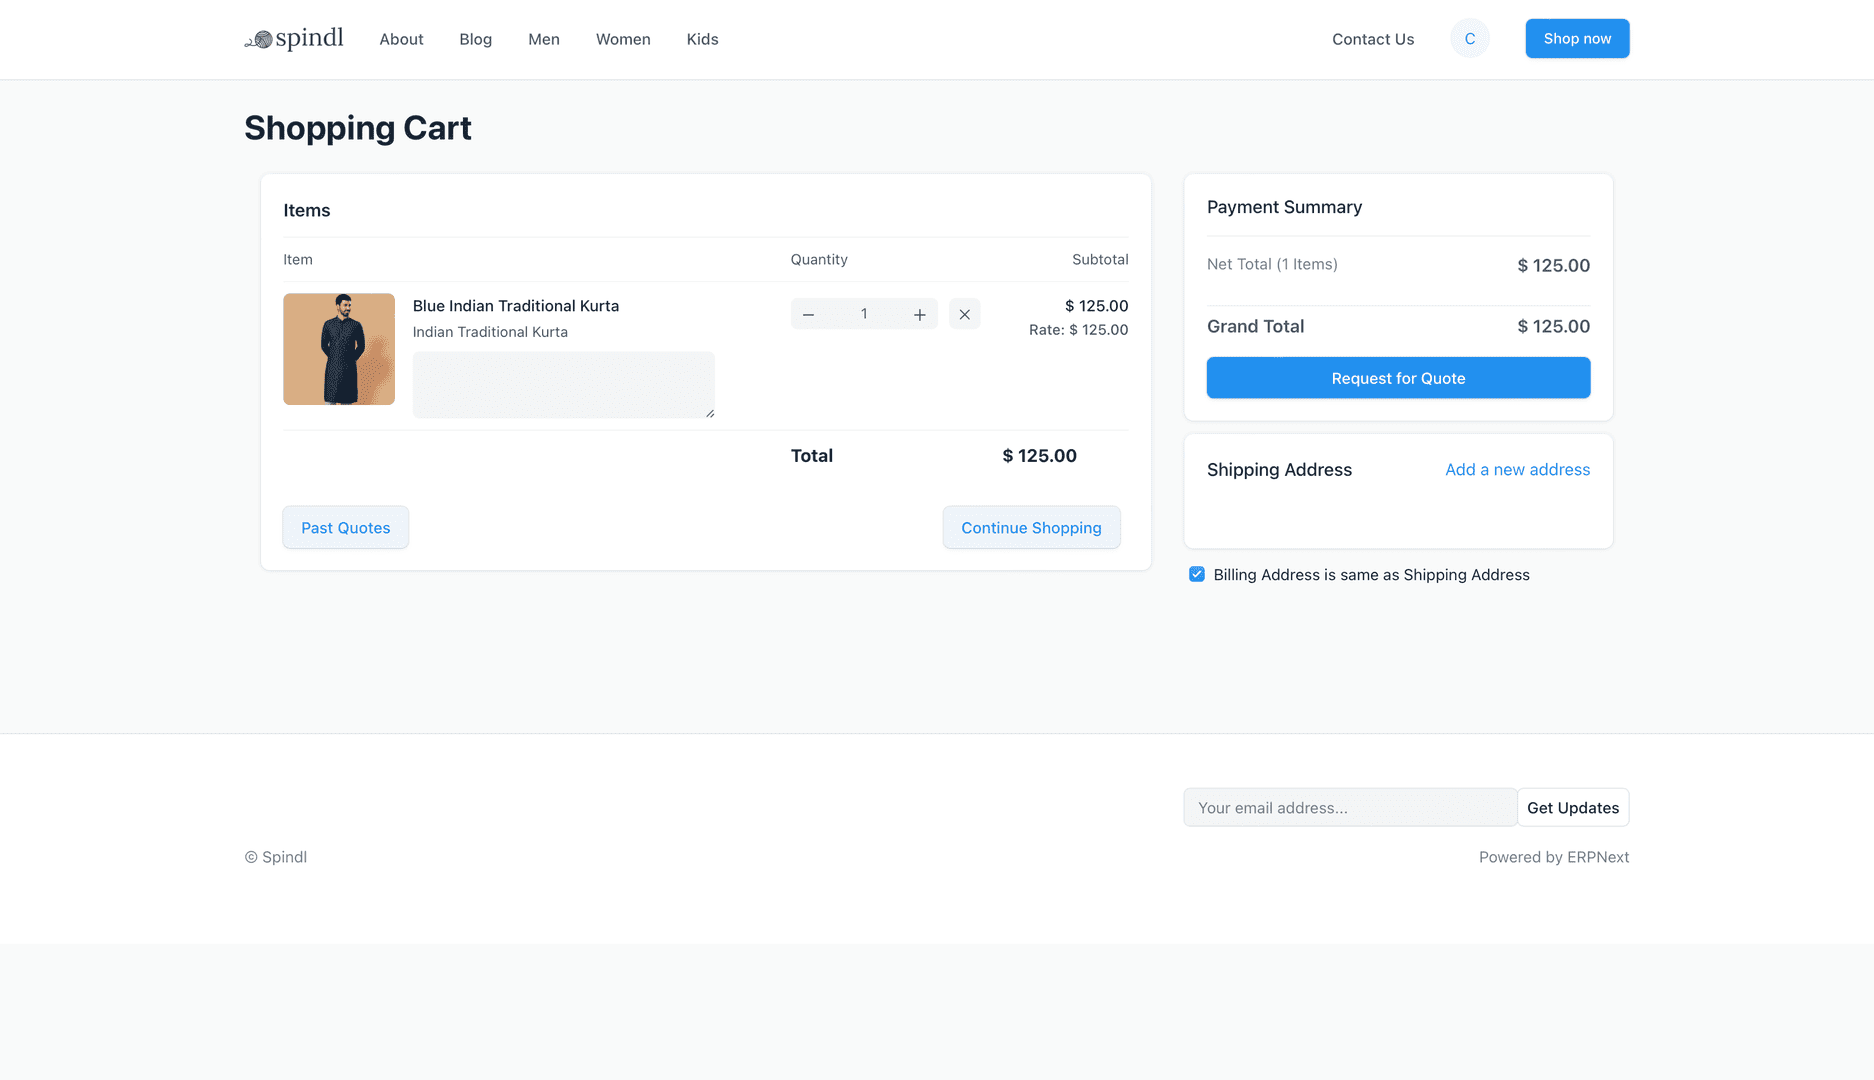Click the email address input field

(x=1350, y=807)
